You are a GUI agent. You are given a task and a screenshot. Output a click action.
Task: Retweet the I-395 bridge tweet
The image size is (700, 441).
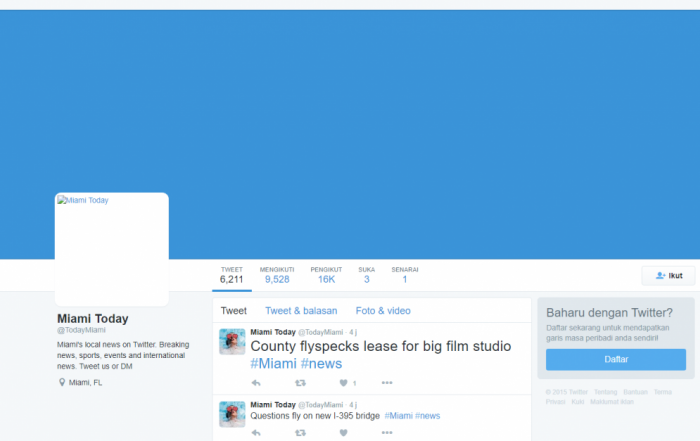[x=300, y=433]
